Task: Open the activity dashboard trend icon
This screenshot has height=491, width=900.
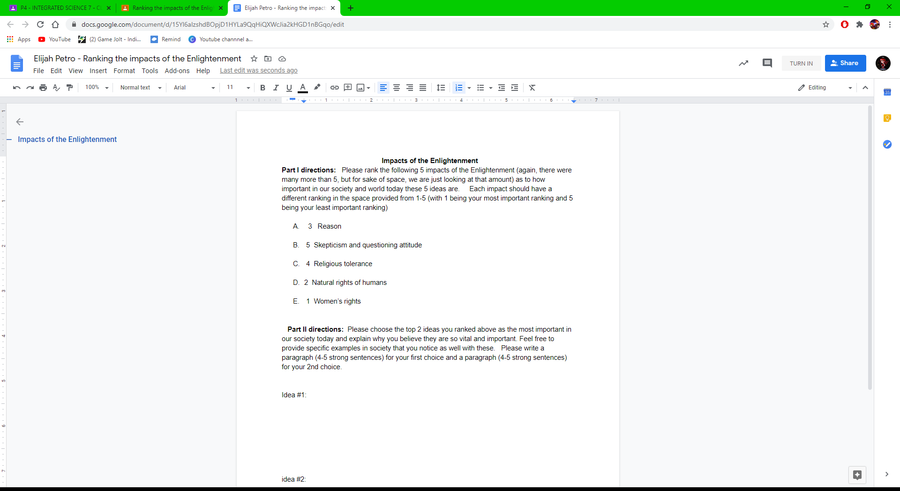Action: click(x=743, y=63)
